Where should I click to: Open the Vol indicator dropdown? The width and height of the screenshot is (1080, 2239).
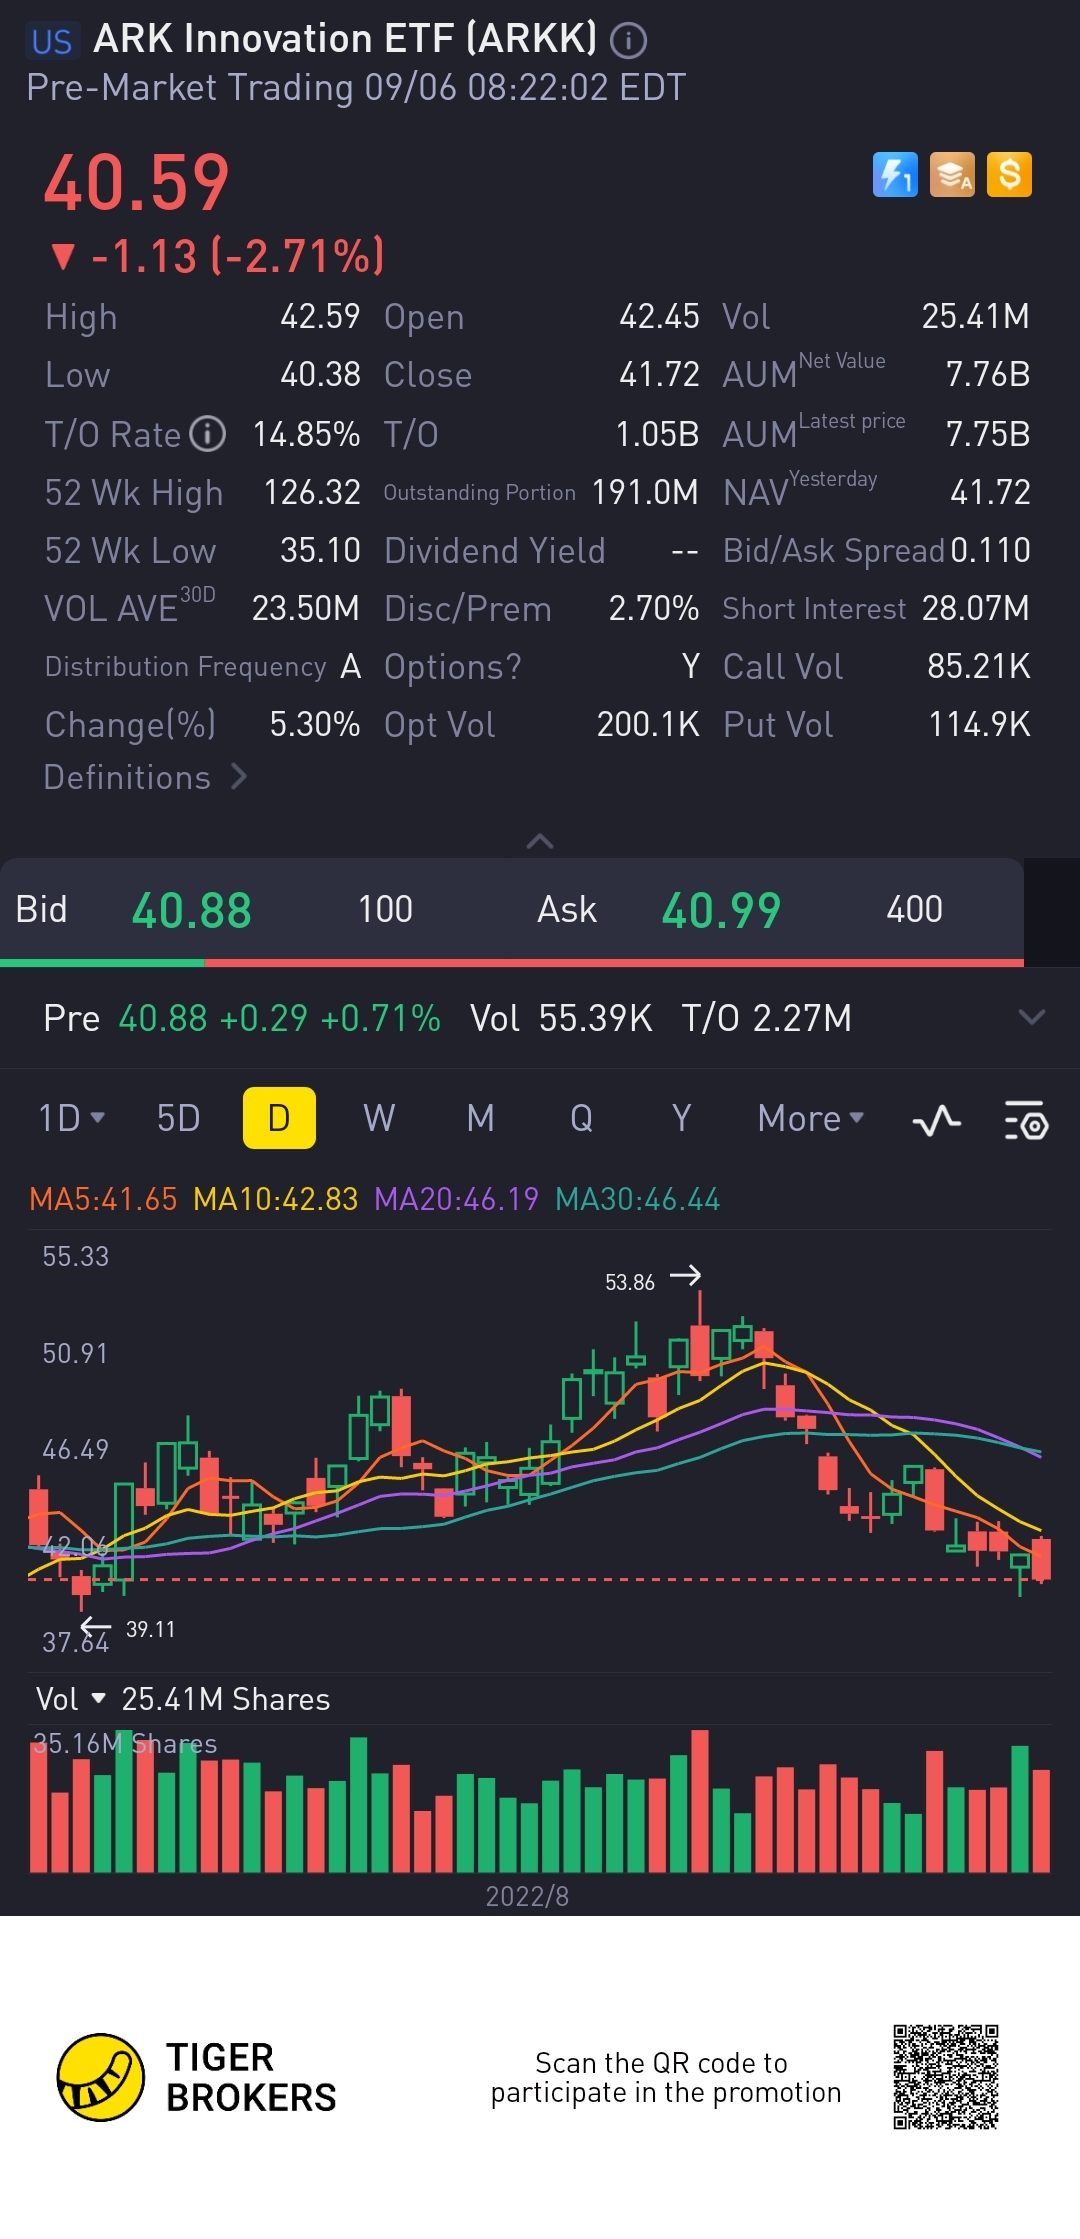click(71, 1699)
